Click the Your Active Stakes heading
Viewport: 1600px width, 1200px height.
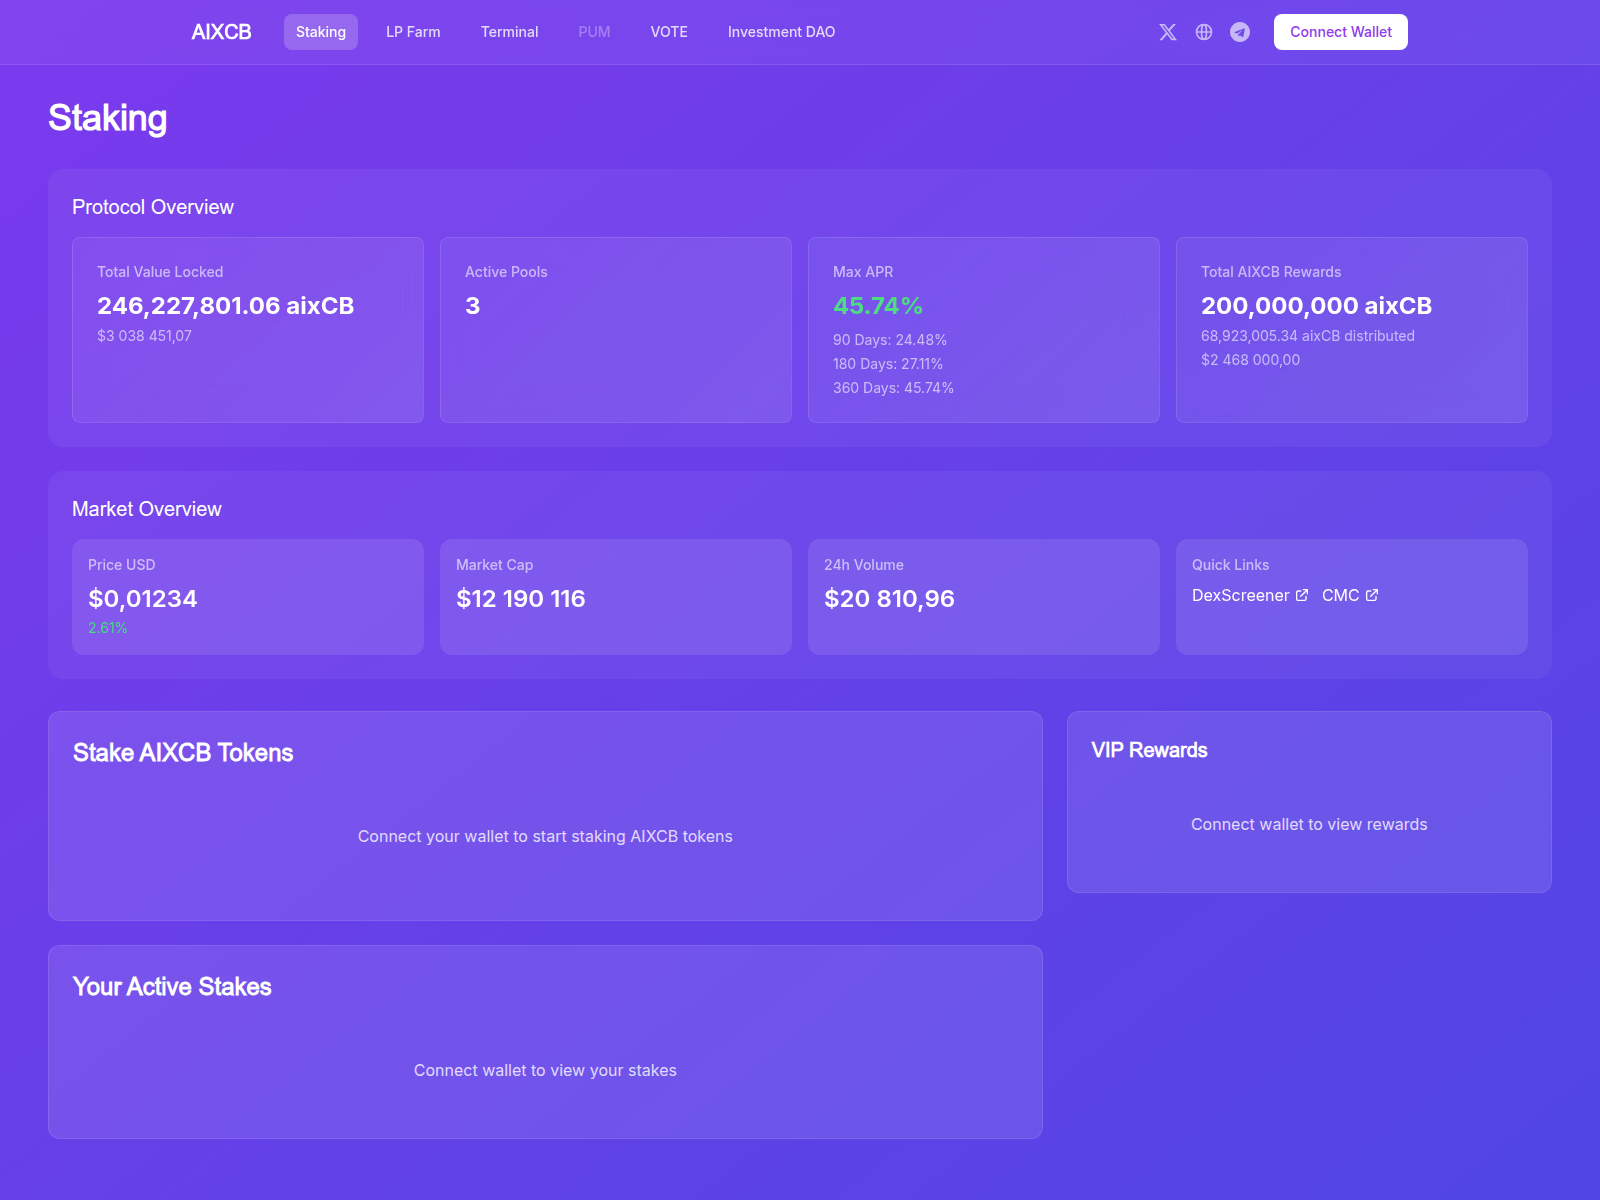tap(172, 987)
